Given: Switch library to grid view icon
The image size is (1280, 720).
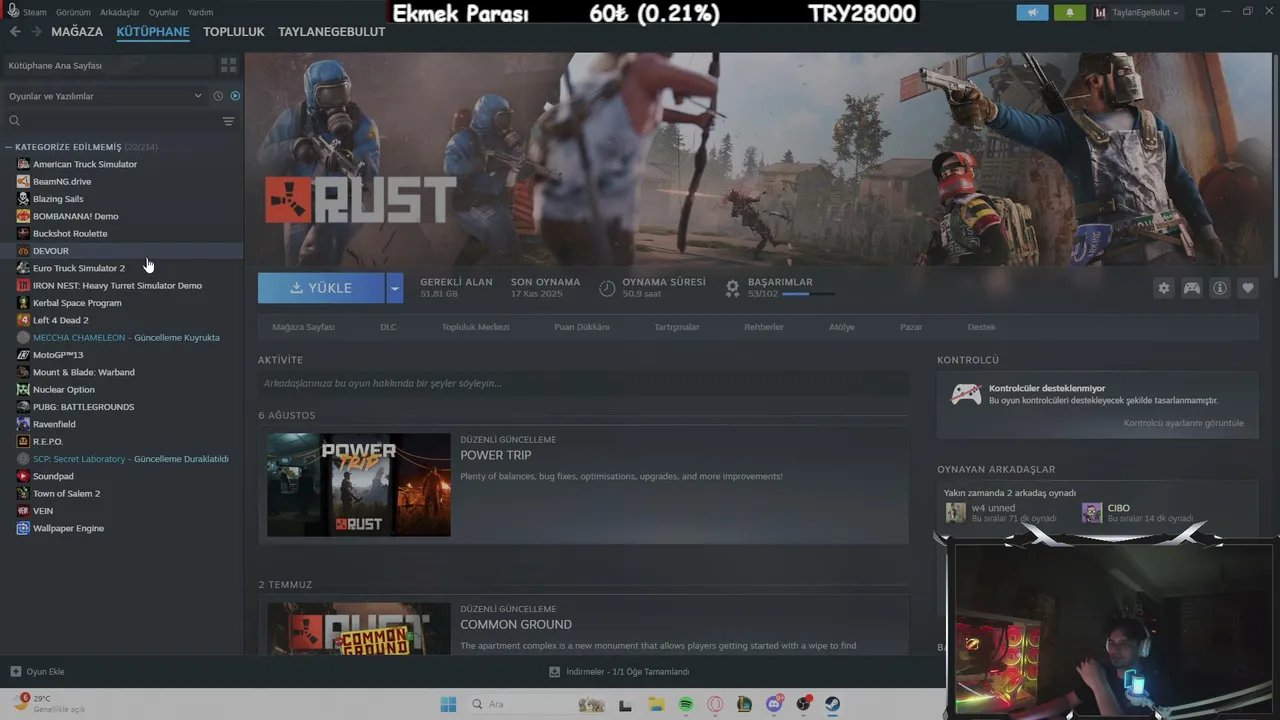Looking at the screenshot, I should coord(229,65).
